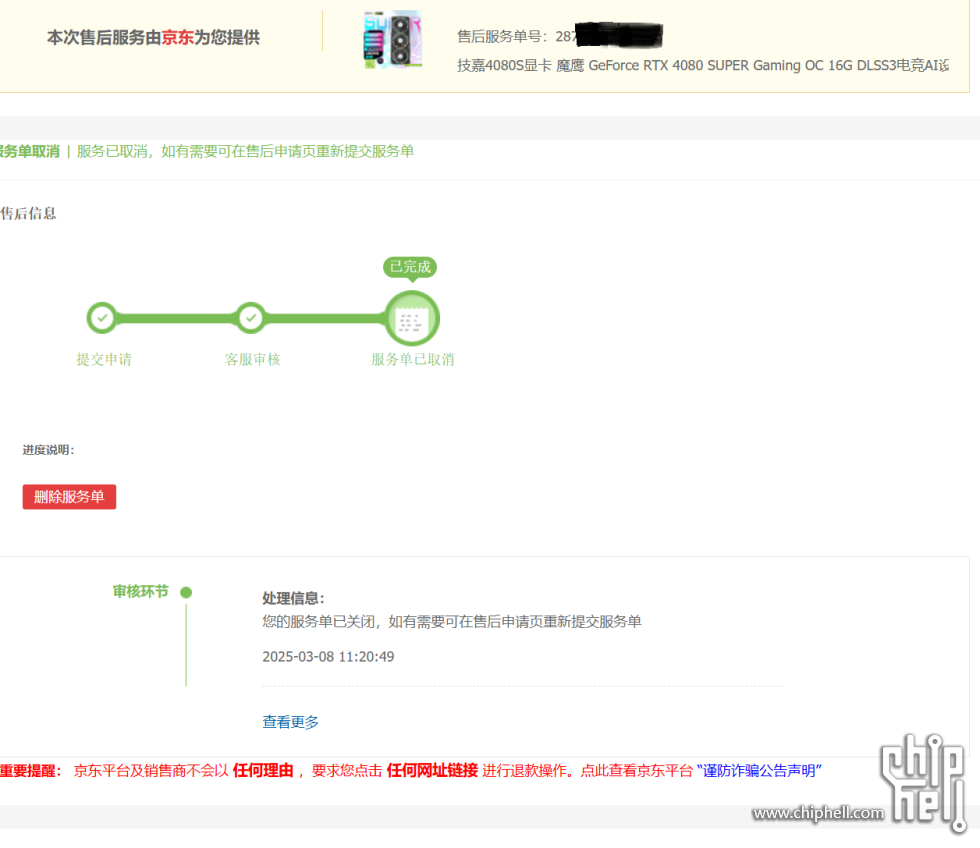The height and width of the screenshot is (848, 980).
Task: Click the timestamp 2025-03-08 11:20:49
Action: [328, 657]
